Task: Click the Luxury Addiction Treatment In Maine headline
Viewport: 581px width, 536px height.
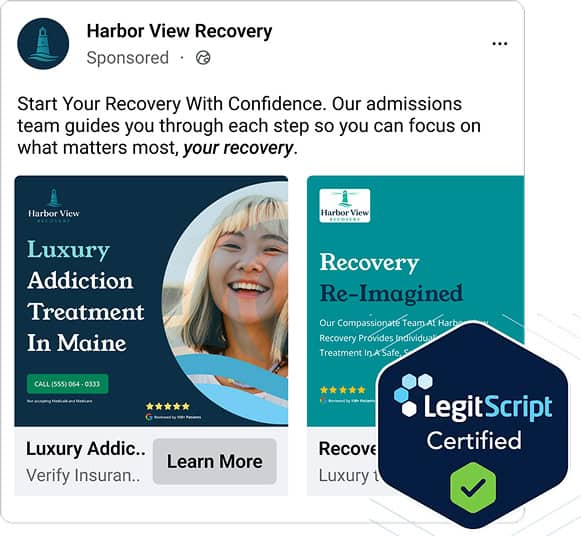Action: [x=85, y=296]
